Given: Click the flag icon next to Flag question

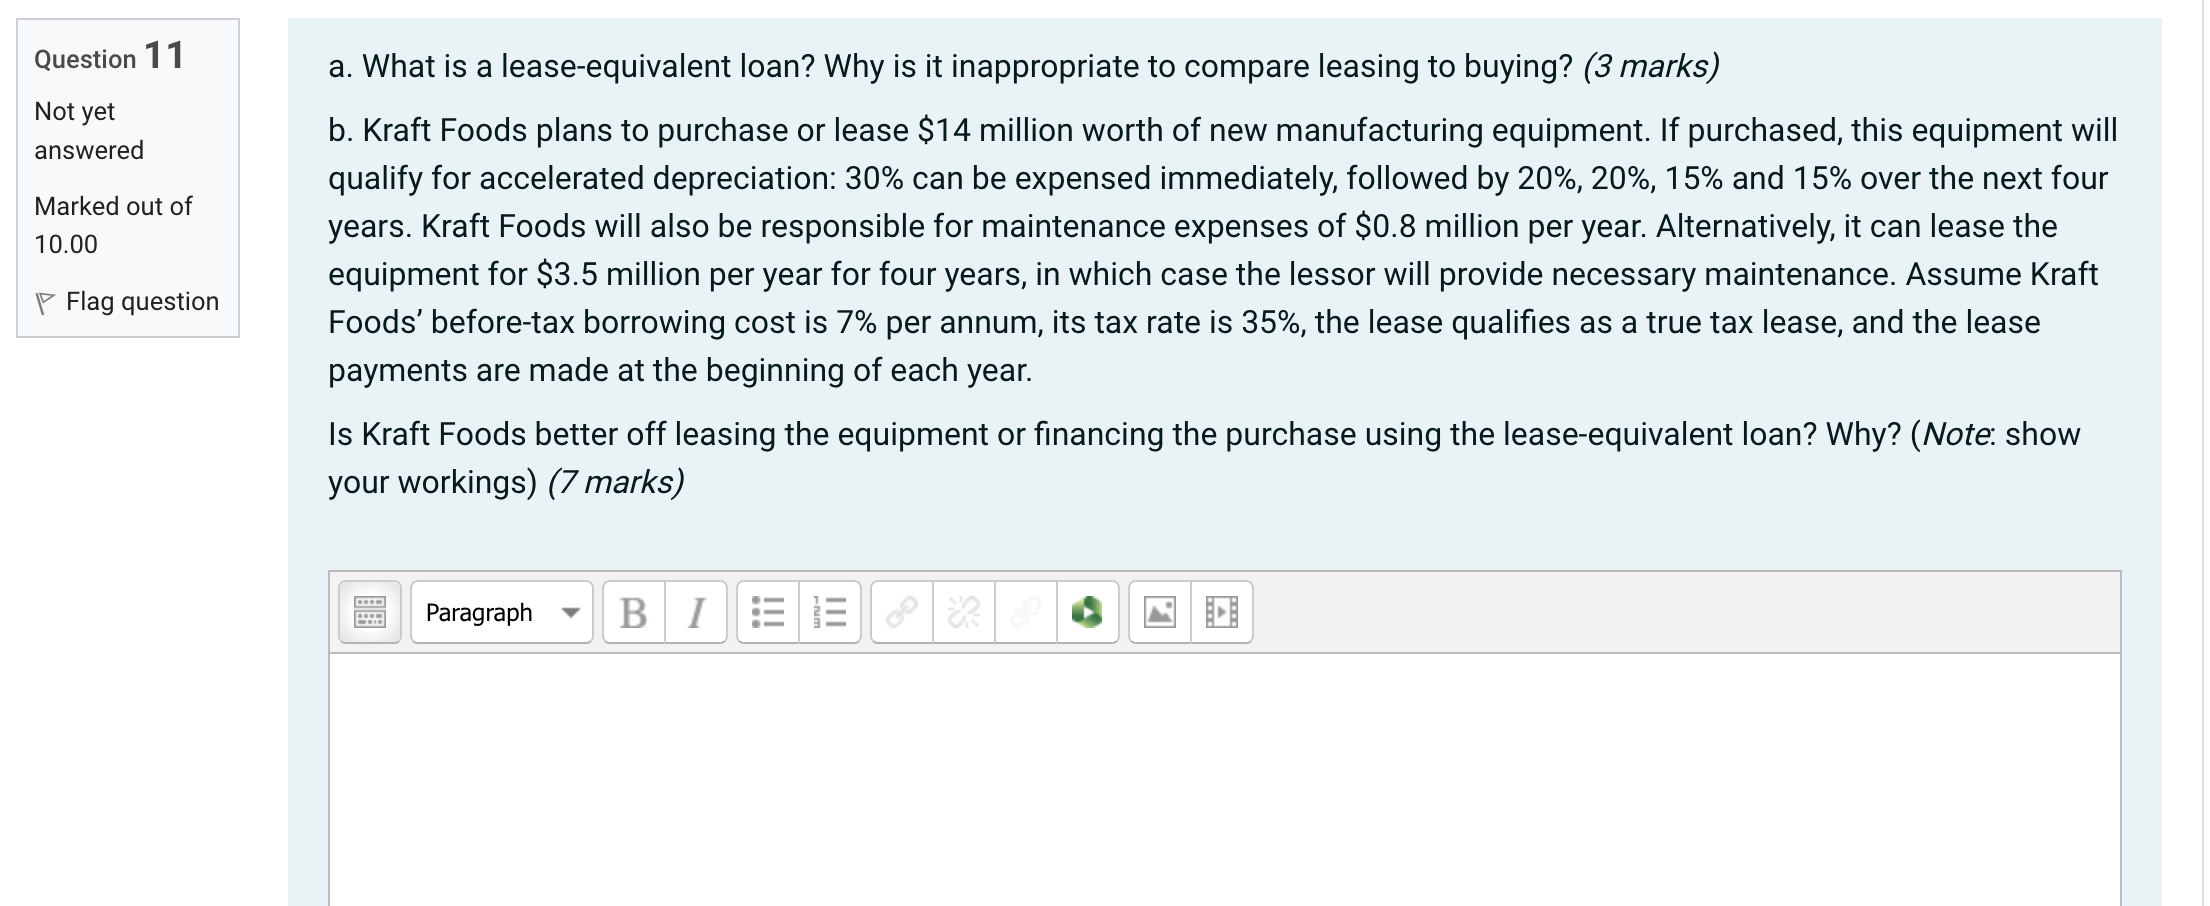Looking at the screenshot, I should [x=47, y=301].
